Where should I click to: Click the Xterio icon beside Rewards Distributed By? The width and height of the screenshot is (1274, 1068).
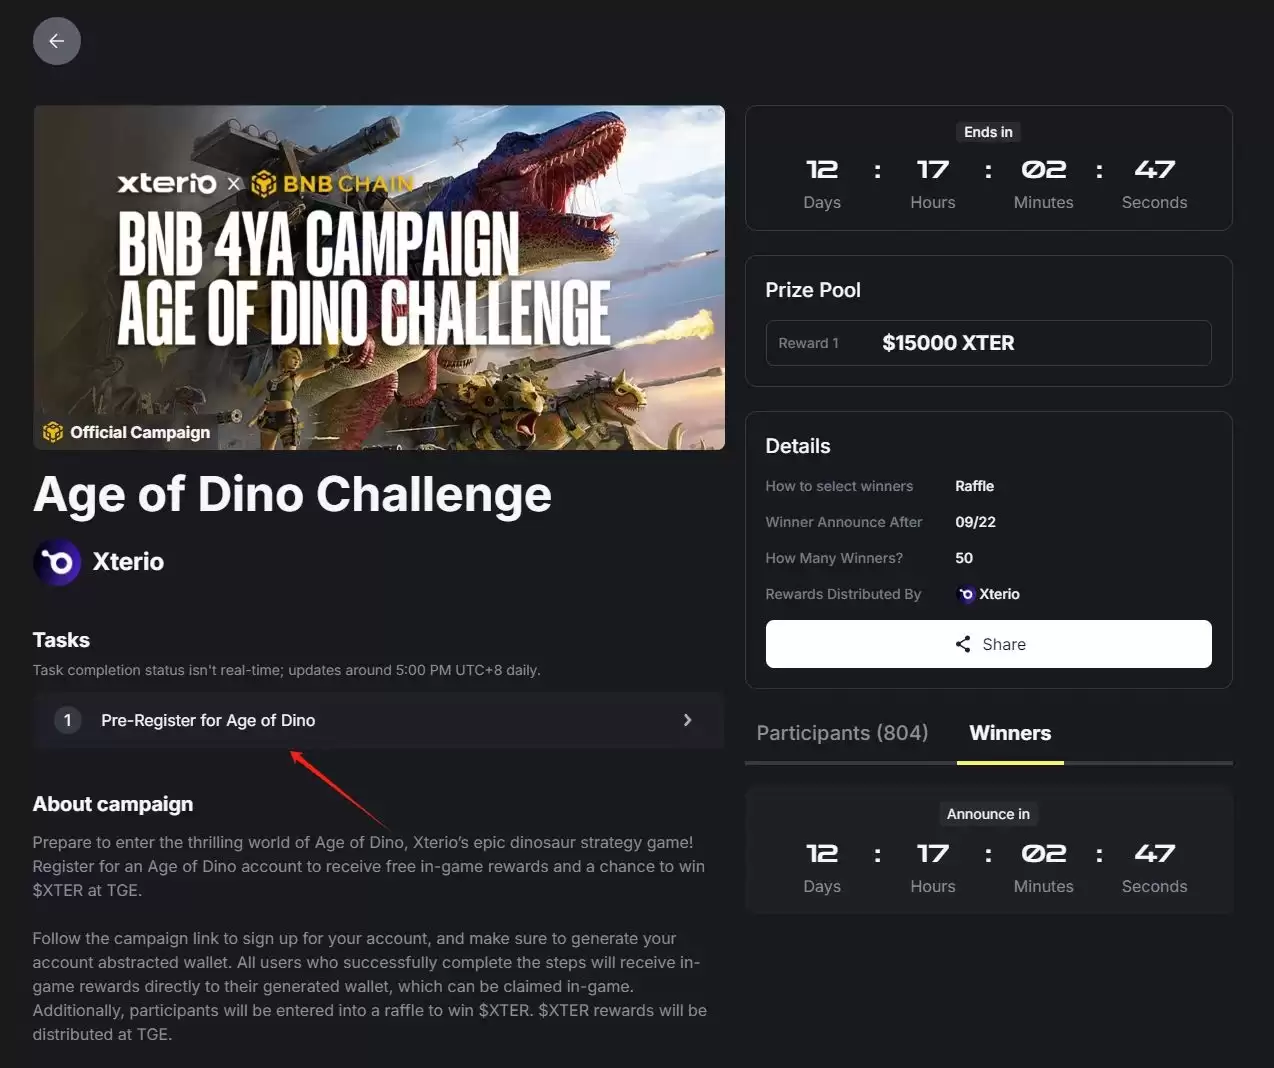click(964, 594)
